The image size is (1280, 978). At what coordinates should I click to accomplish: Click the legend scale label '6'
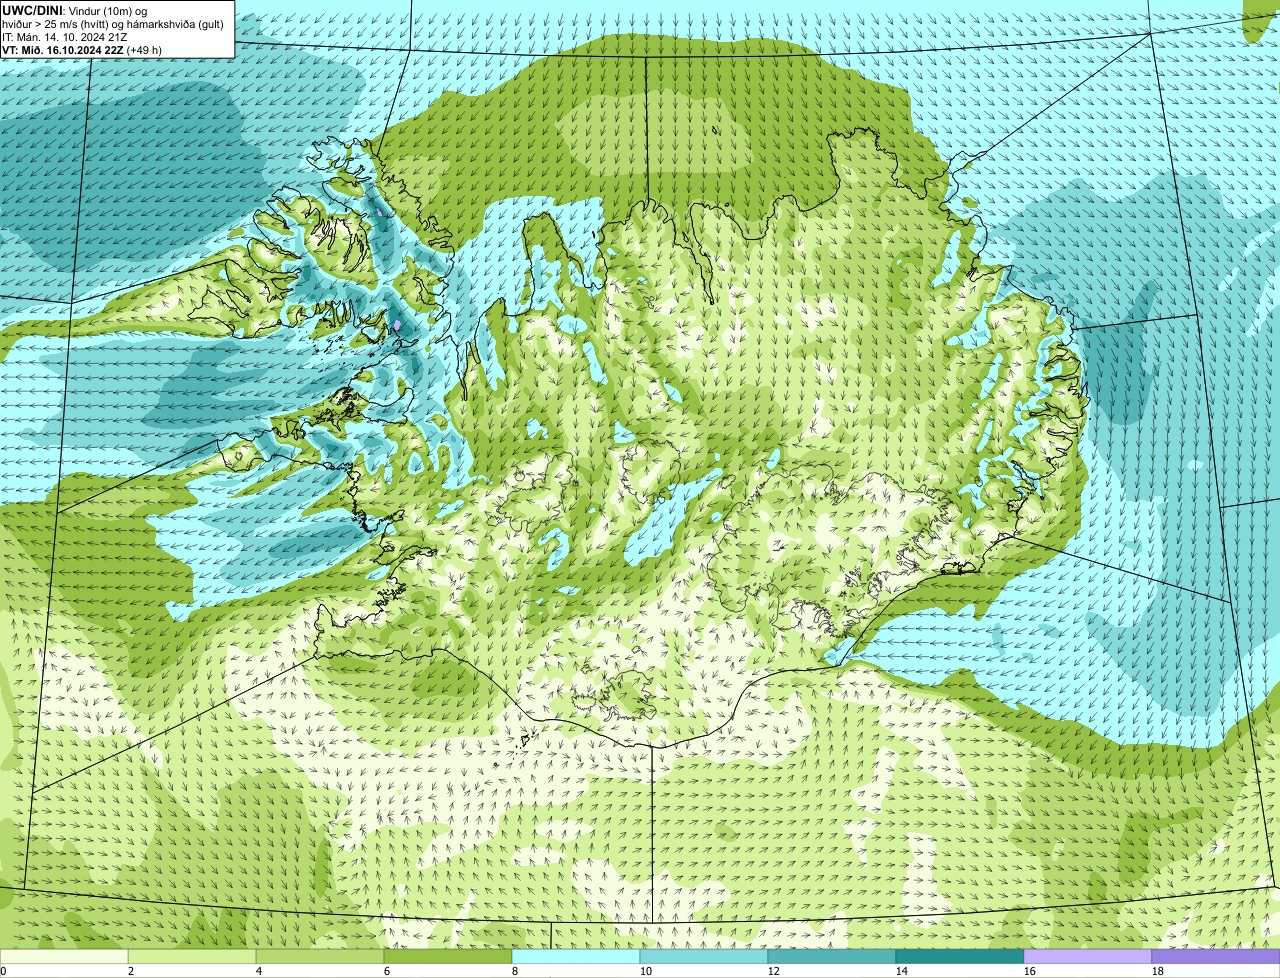pyautogui.click(x=387, y=971)
